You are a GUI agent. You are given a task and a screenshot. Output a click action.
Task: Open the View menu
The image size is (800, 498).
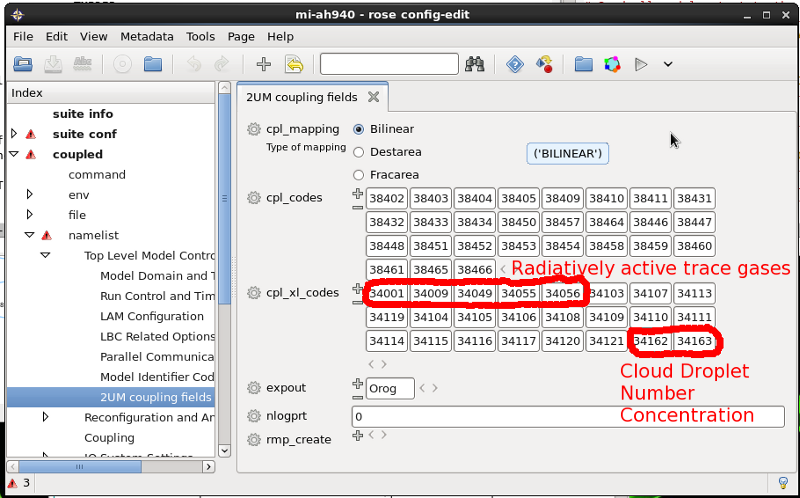(x=93, y=37)
